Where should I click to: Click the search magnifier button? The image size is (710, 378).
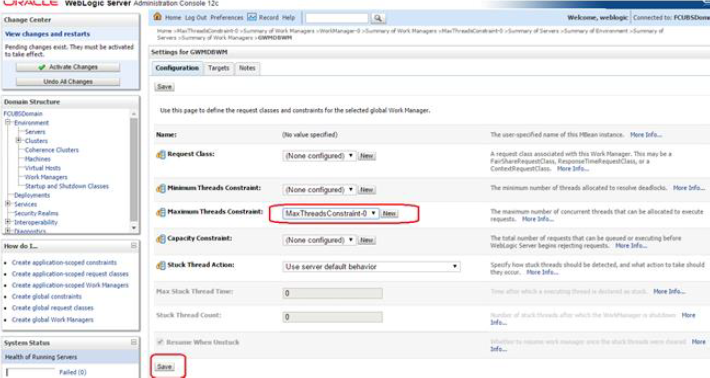[x=378, y=18]
